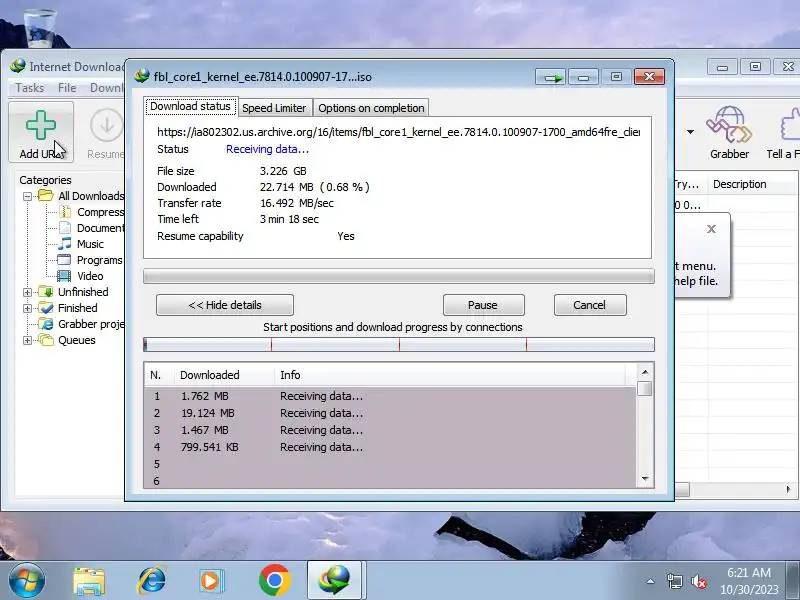Launch Internet Explorer from taskbar

click(x=152, y=581)
